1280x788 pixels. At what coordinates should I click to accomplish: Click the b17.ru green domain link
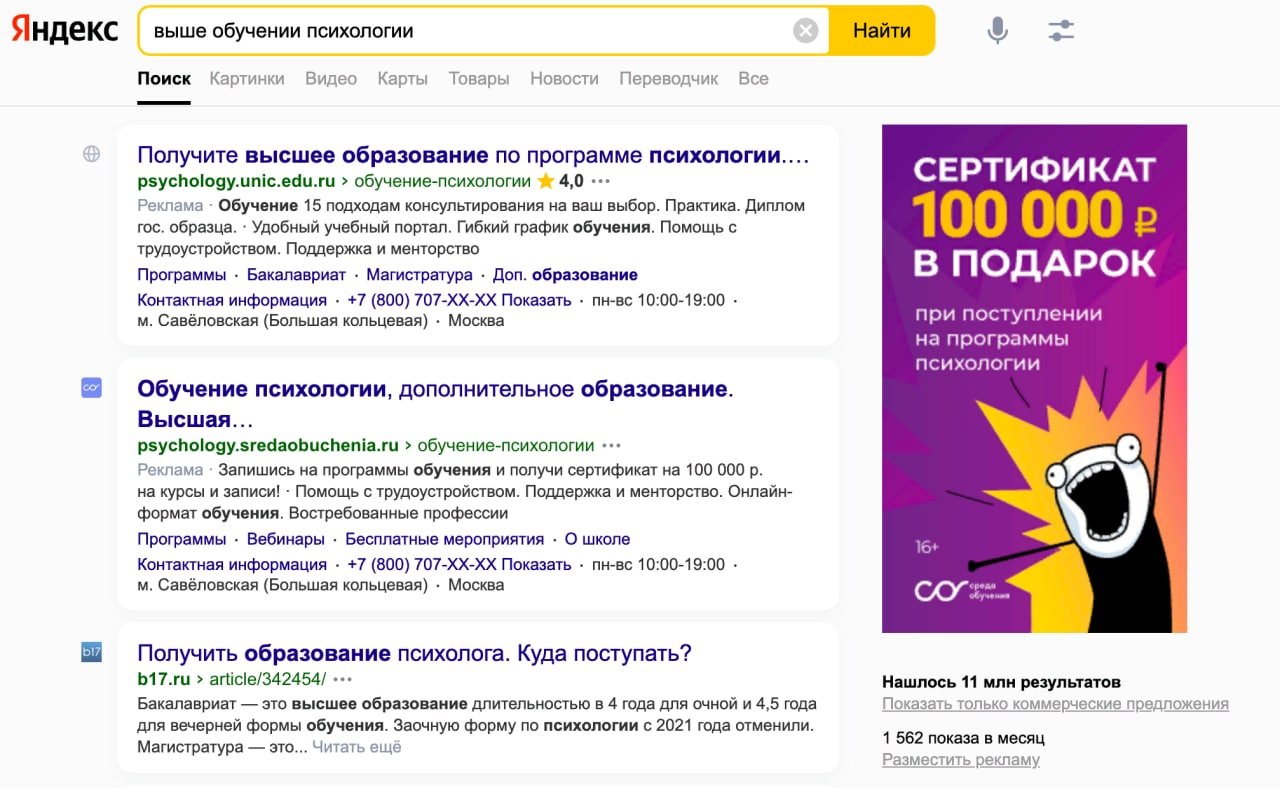(164, 679)
